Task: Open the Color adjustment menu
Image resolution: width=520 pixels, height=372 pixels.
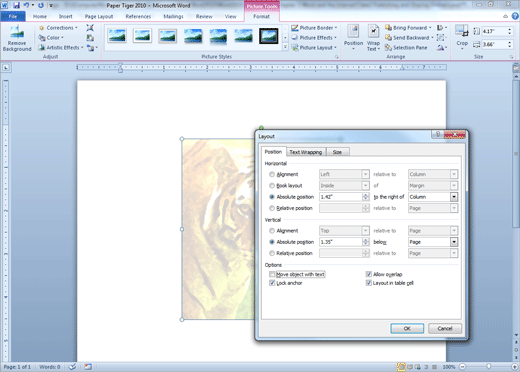Action: [x=51, y=38]
